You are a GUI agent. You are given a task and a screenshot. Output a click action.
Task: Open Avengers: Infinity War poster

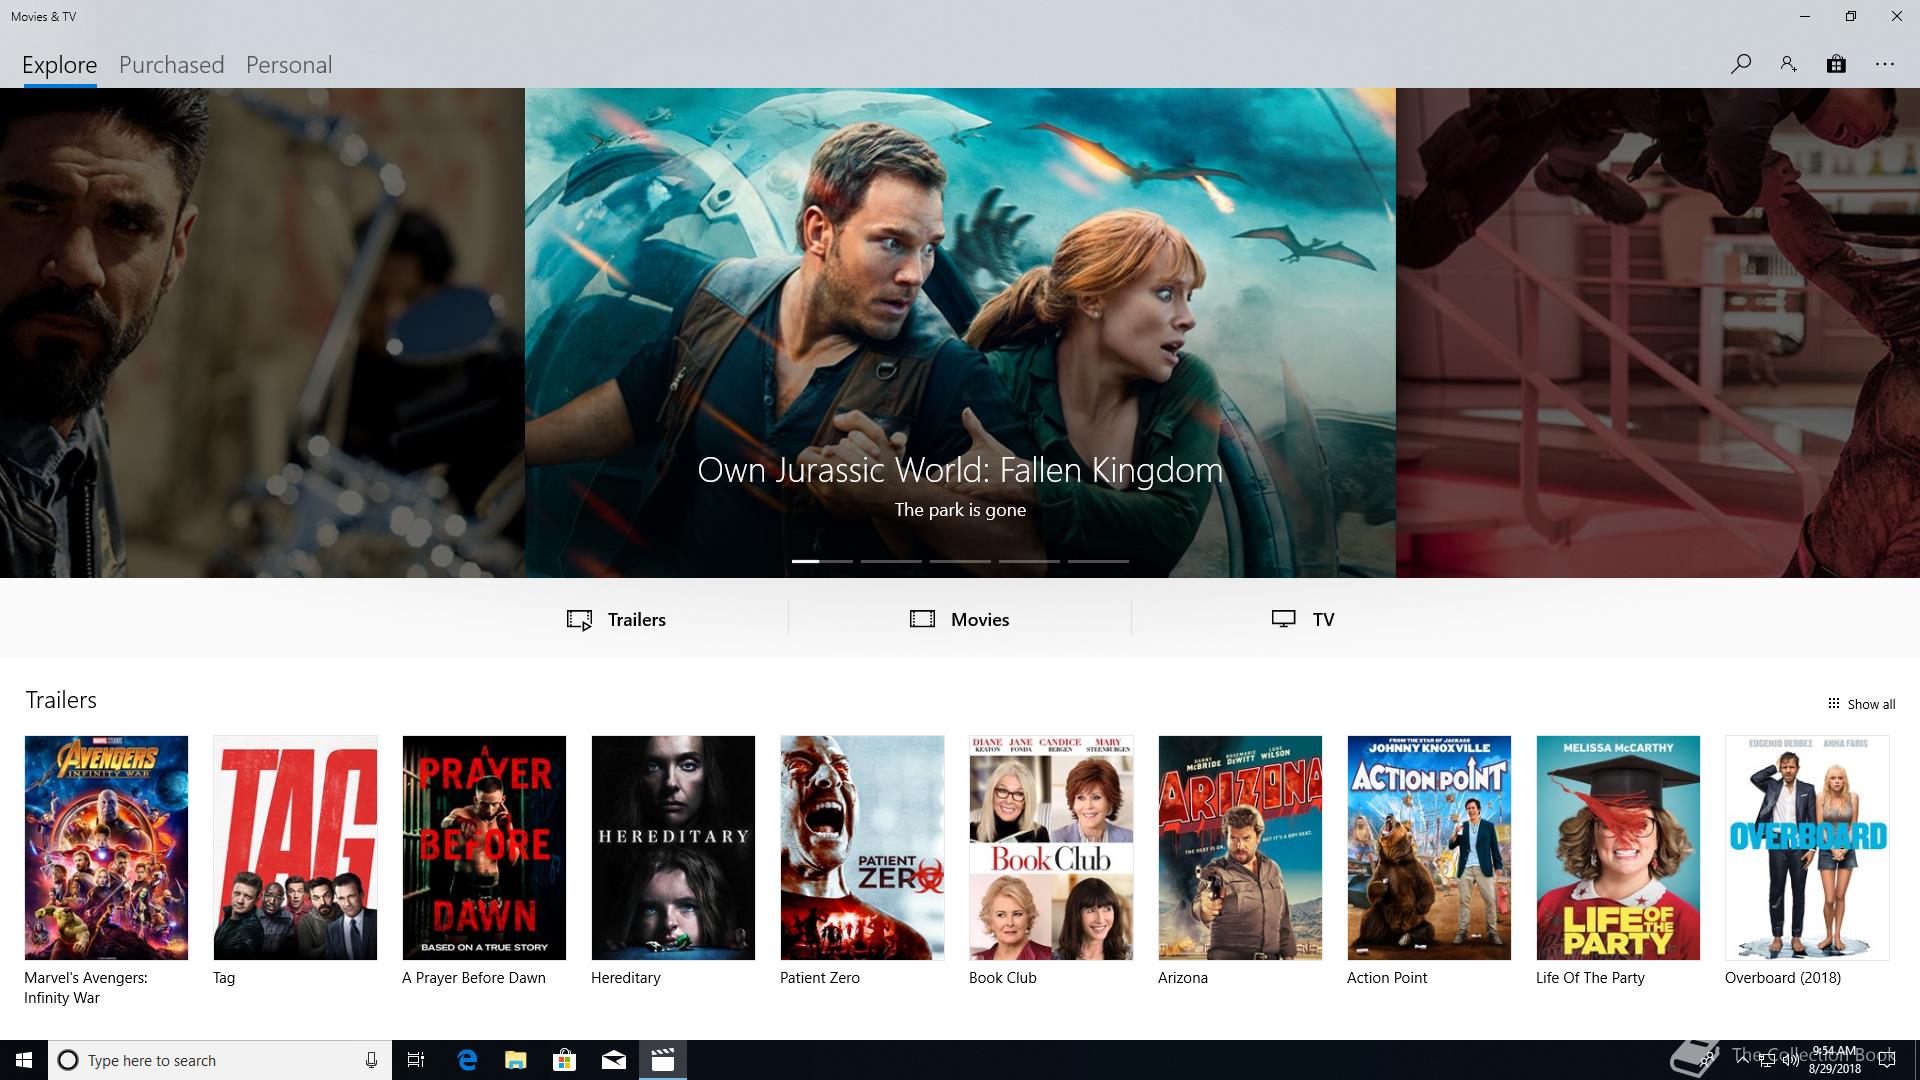(106, 848)
